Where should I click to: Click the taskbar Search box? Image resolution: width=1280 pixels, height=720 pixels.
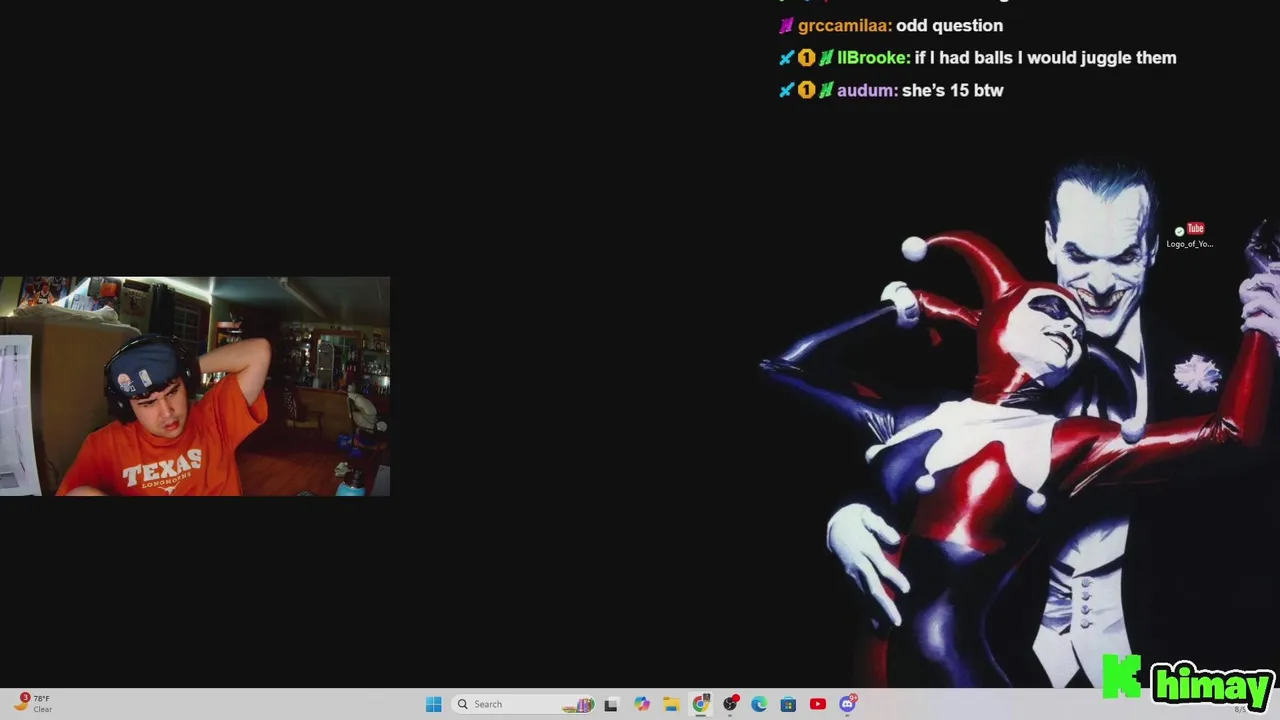(x=524, y=704)
